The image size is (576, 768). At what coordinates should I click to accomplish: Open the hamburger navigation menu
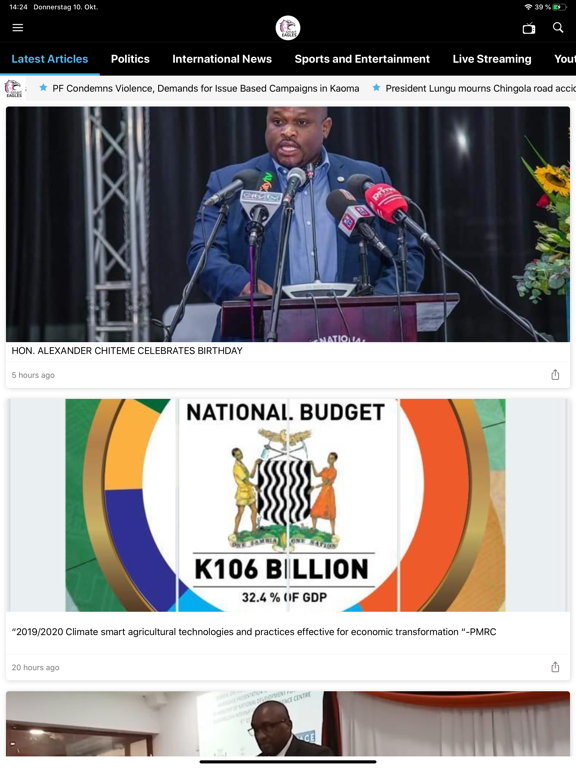tap(18, 27)
